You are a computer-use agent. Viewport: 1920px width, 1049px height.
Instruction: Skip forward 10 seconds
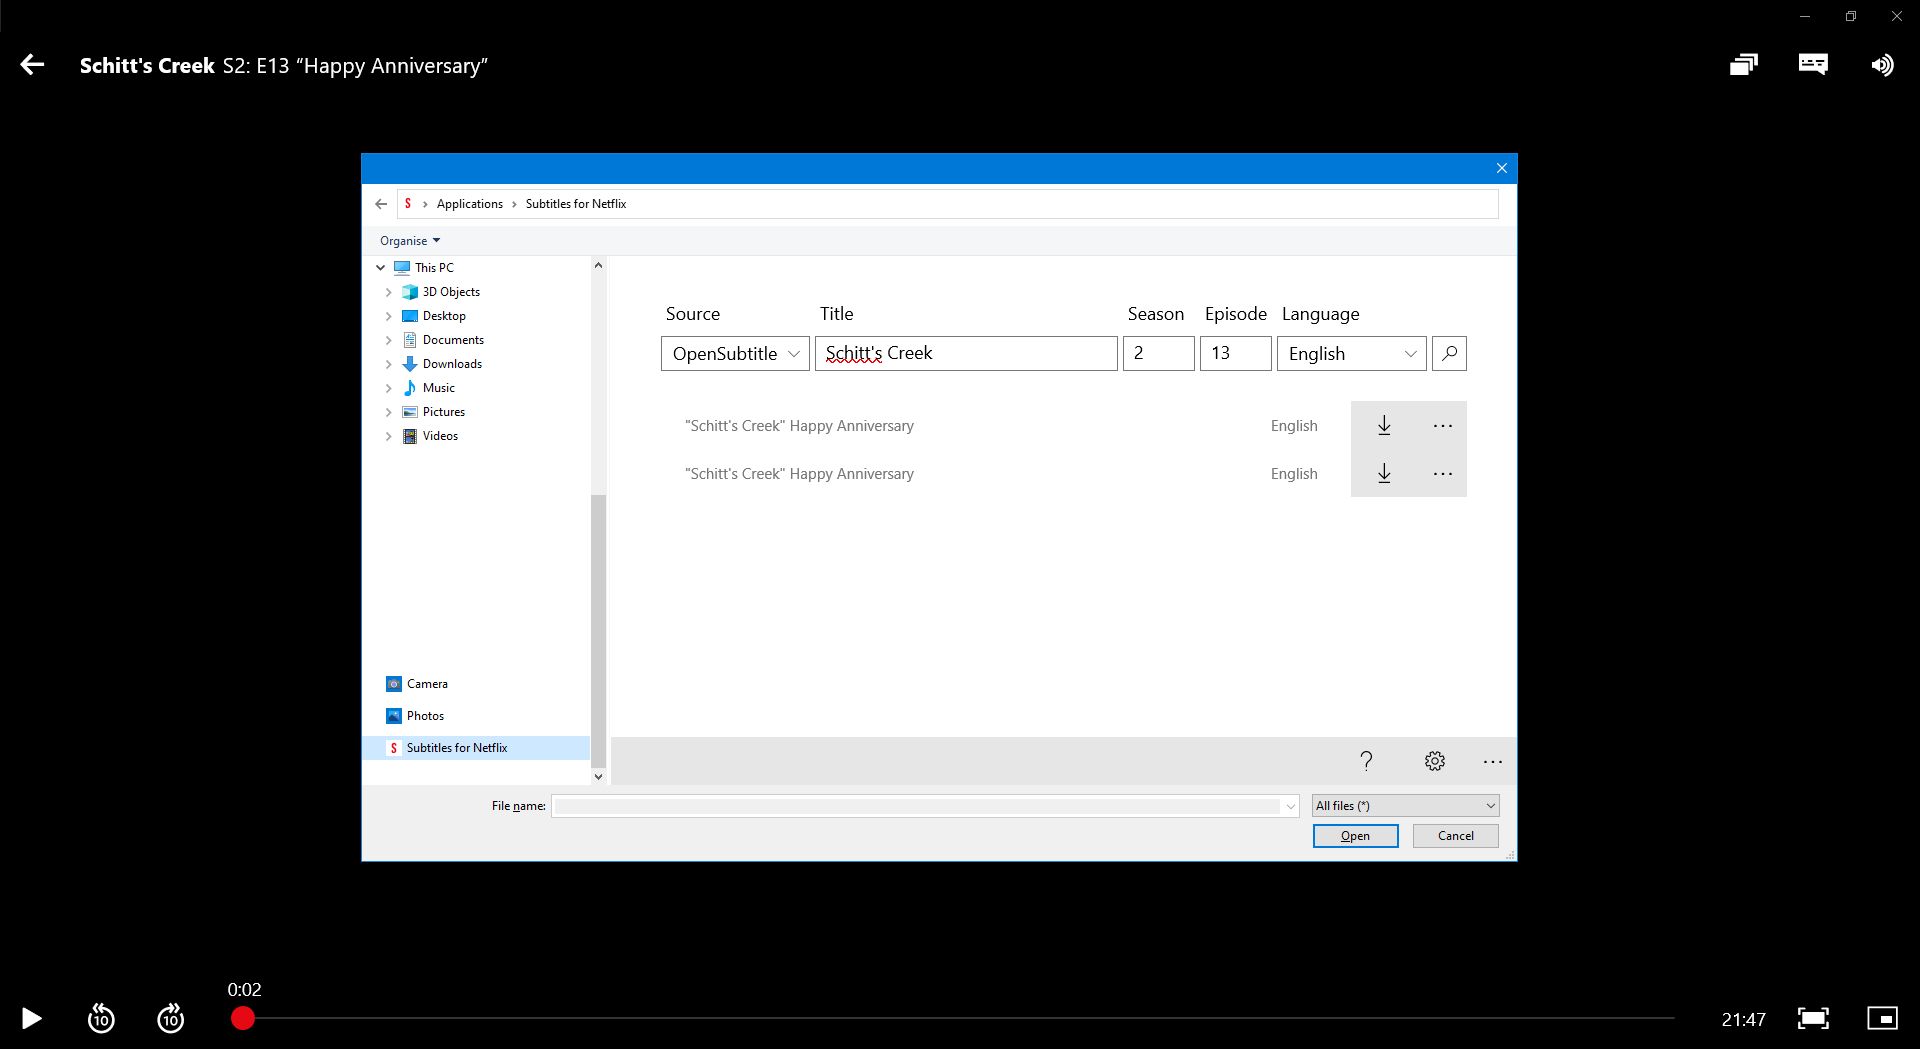[171, 1018]
